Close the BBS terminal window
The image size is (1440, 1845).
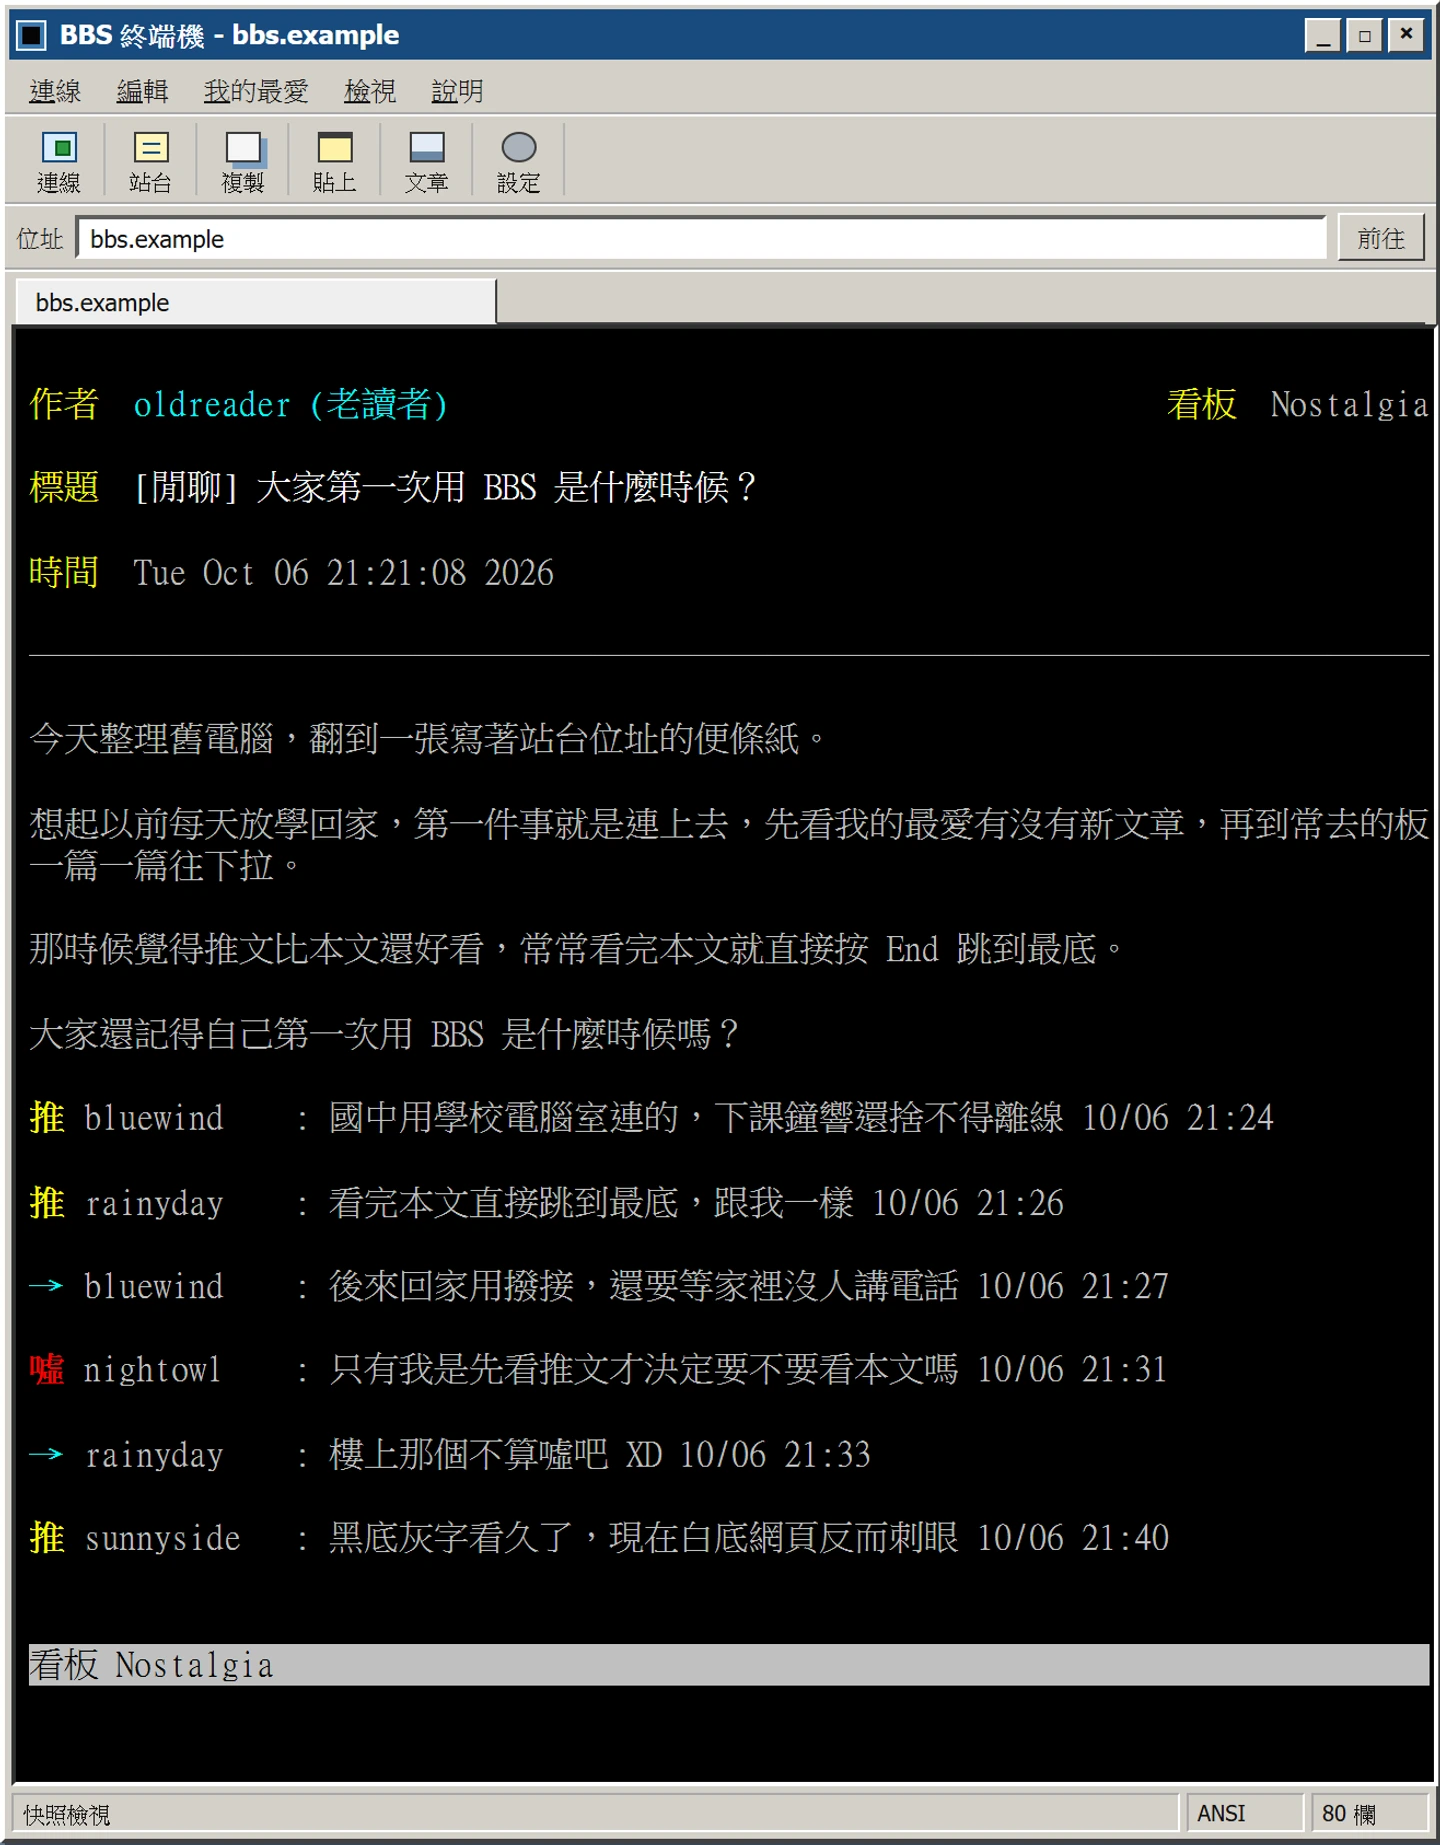click(x=1406, y=35)
